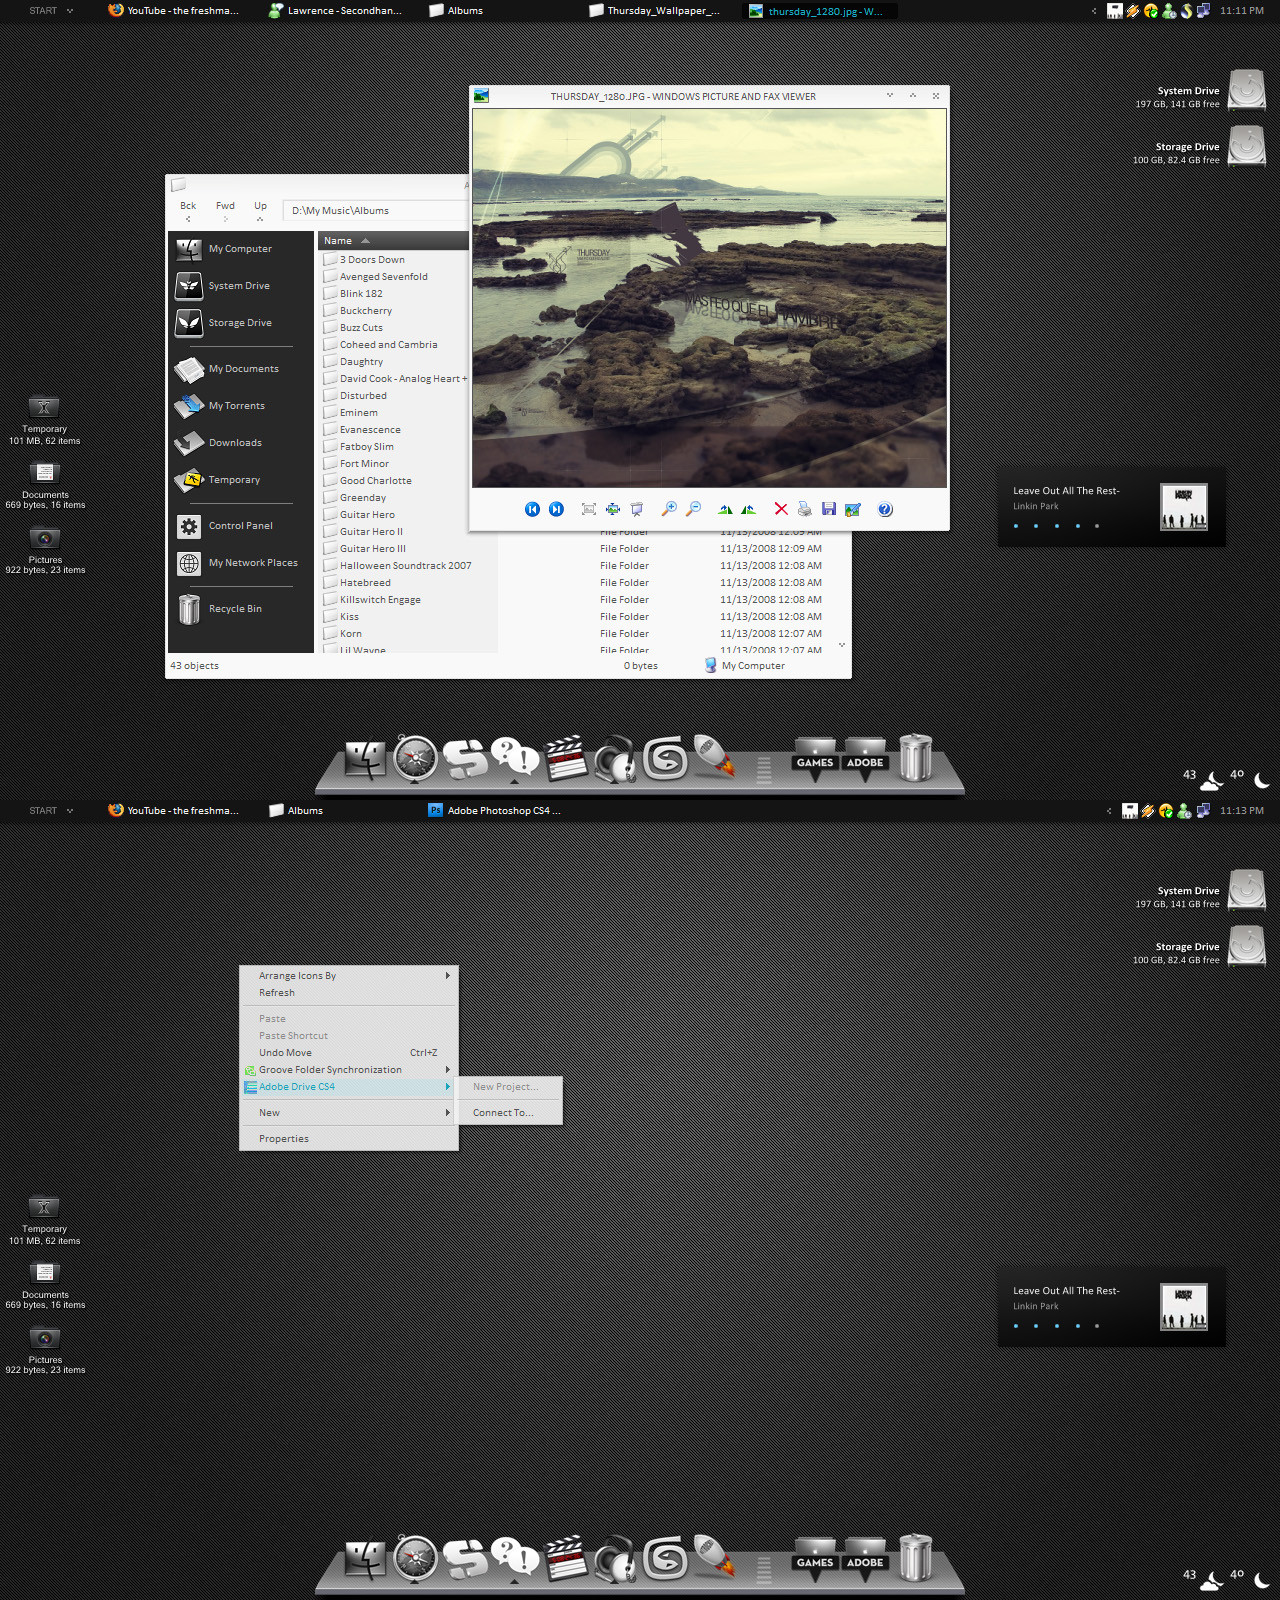
Task: Open the compass icon in the dock below the Albums window
Action: click(x=415, y=760)
